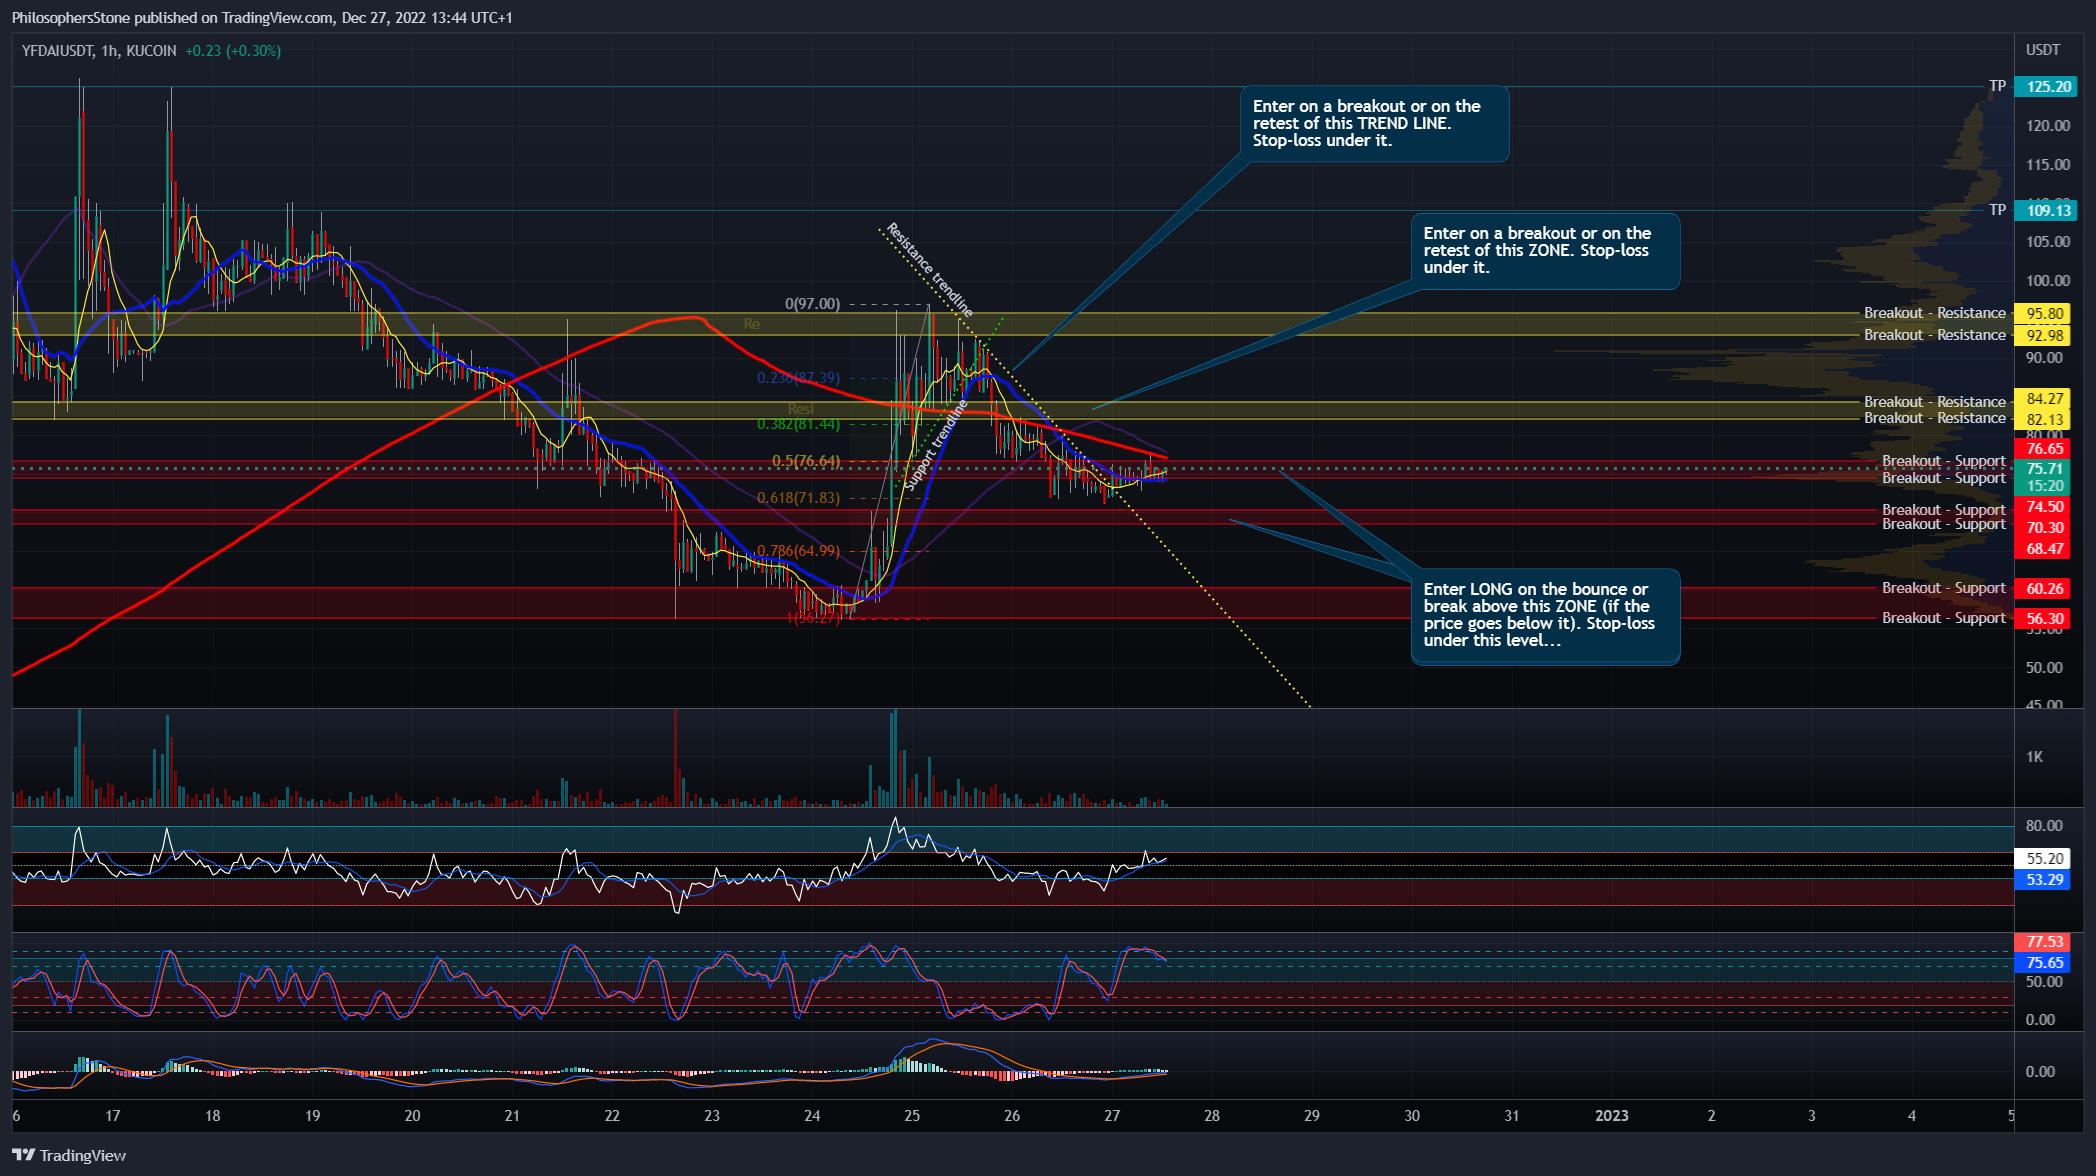Click the 115.00 price axis label
The width and height of the screenshot is (2096, 1176).
point(2047,165)
